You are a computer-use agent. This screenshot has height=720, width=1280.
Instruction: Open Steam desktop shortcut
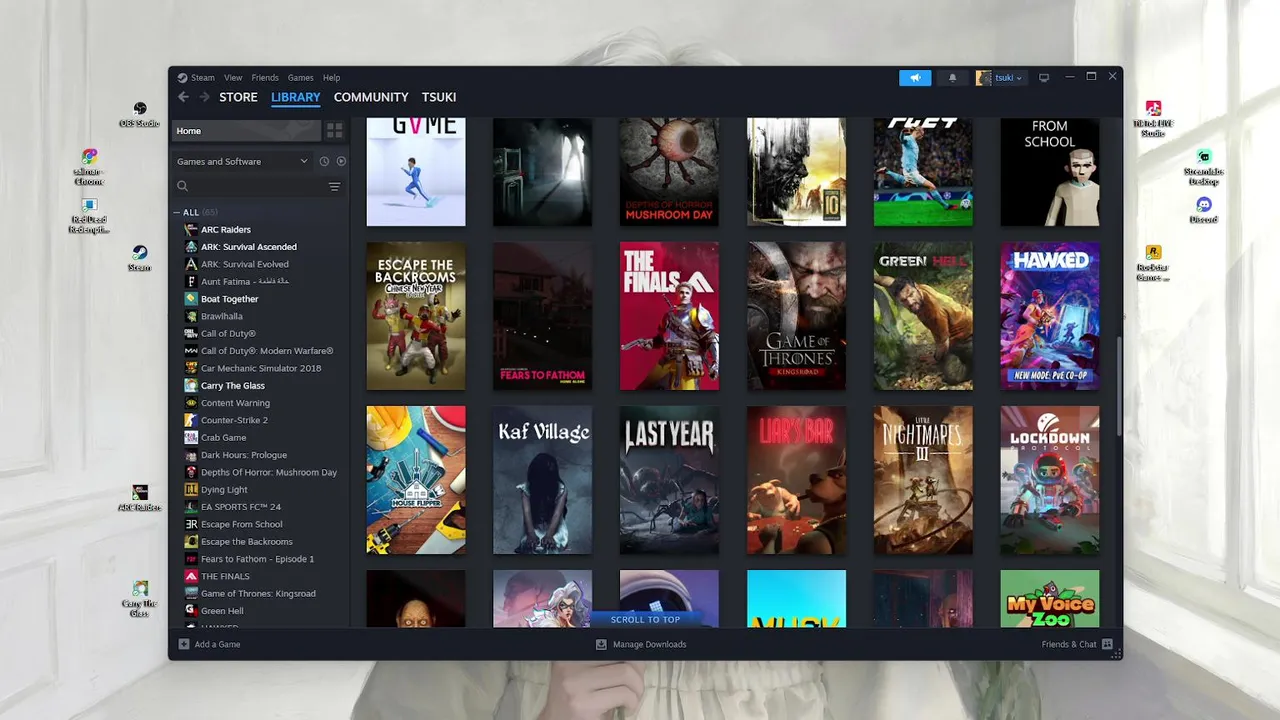[140, 258]
